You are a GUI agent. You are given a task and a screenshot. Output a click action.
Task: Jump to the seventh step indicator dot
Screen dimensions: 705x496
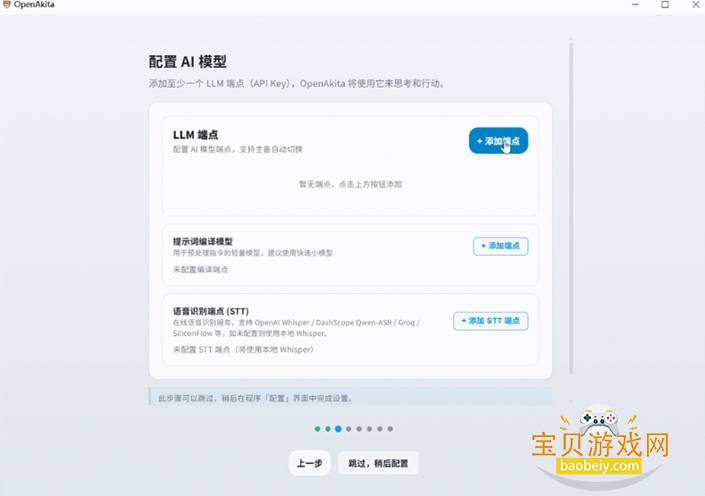[x=380, y=429]
